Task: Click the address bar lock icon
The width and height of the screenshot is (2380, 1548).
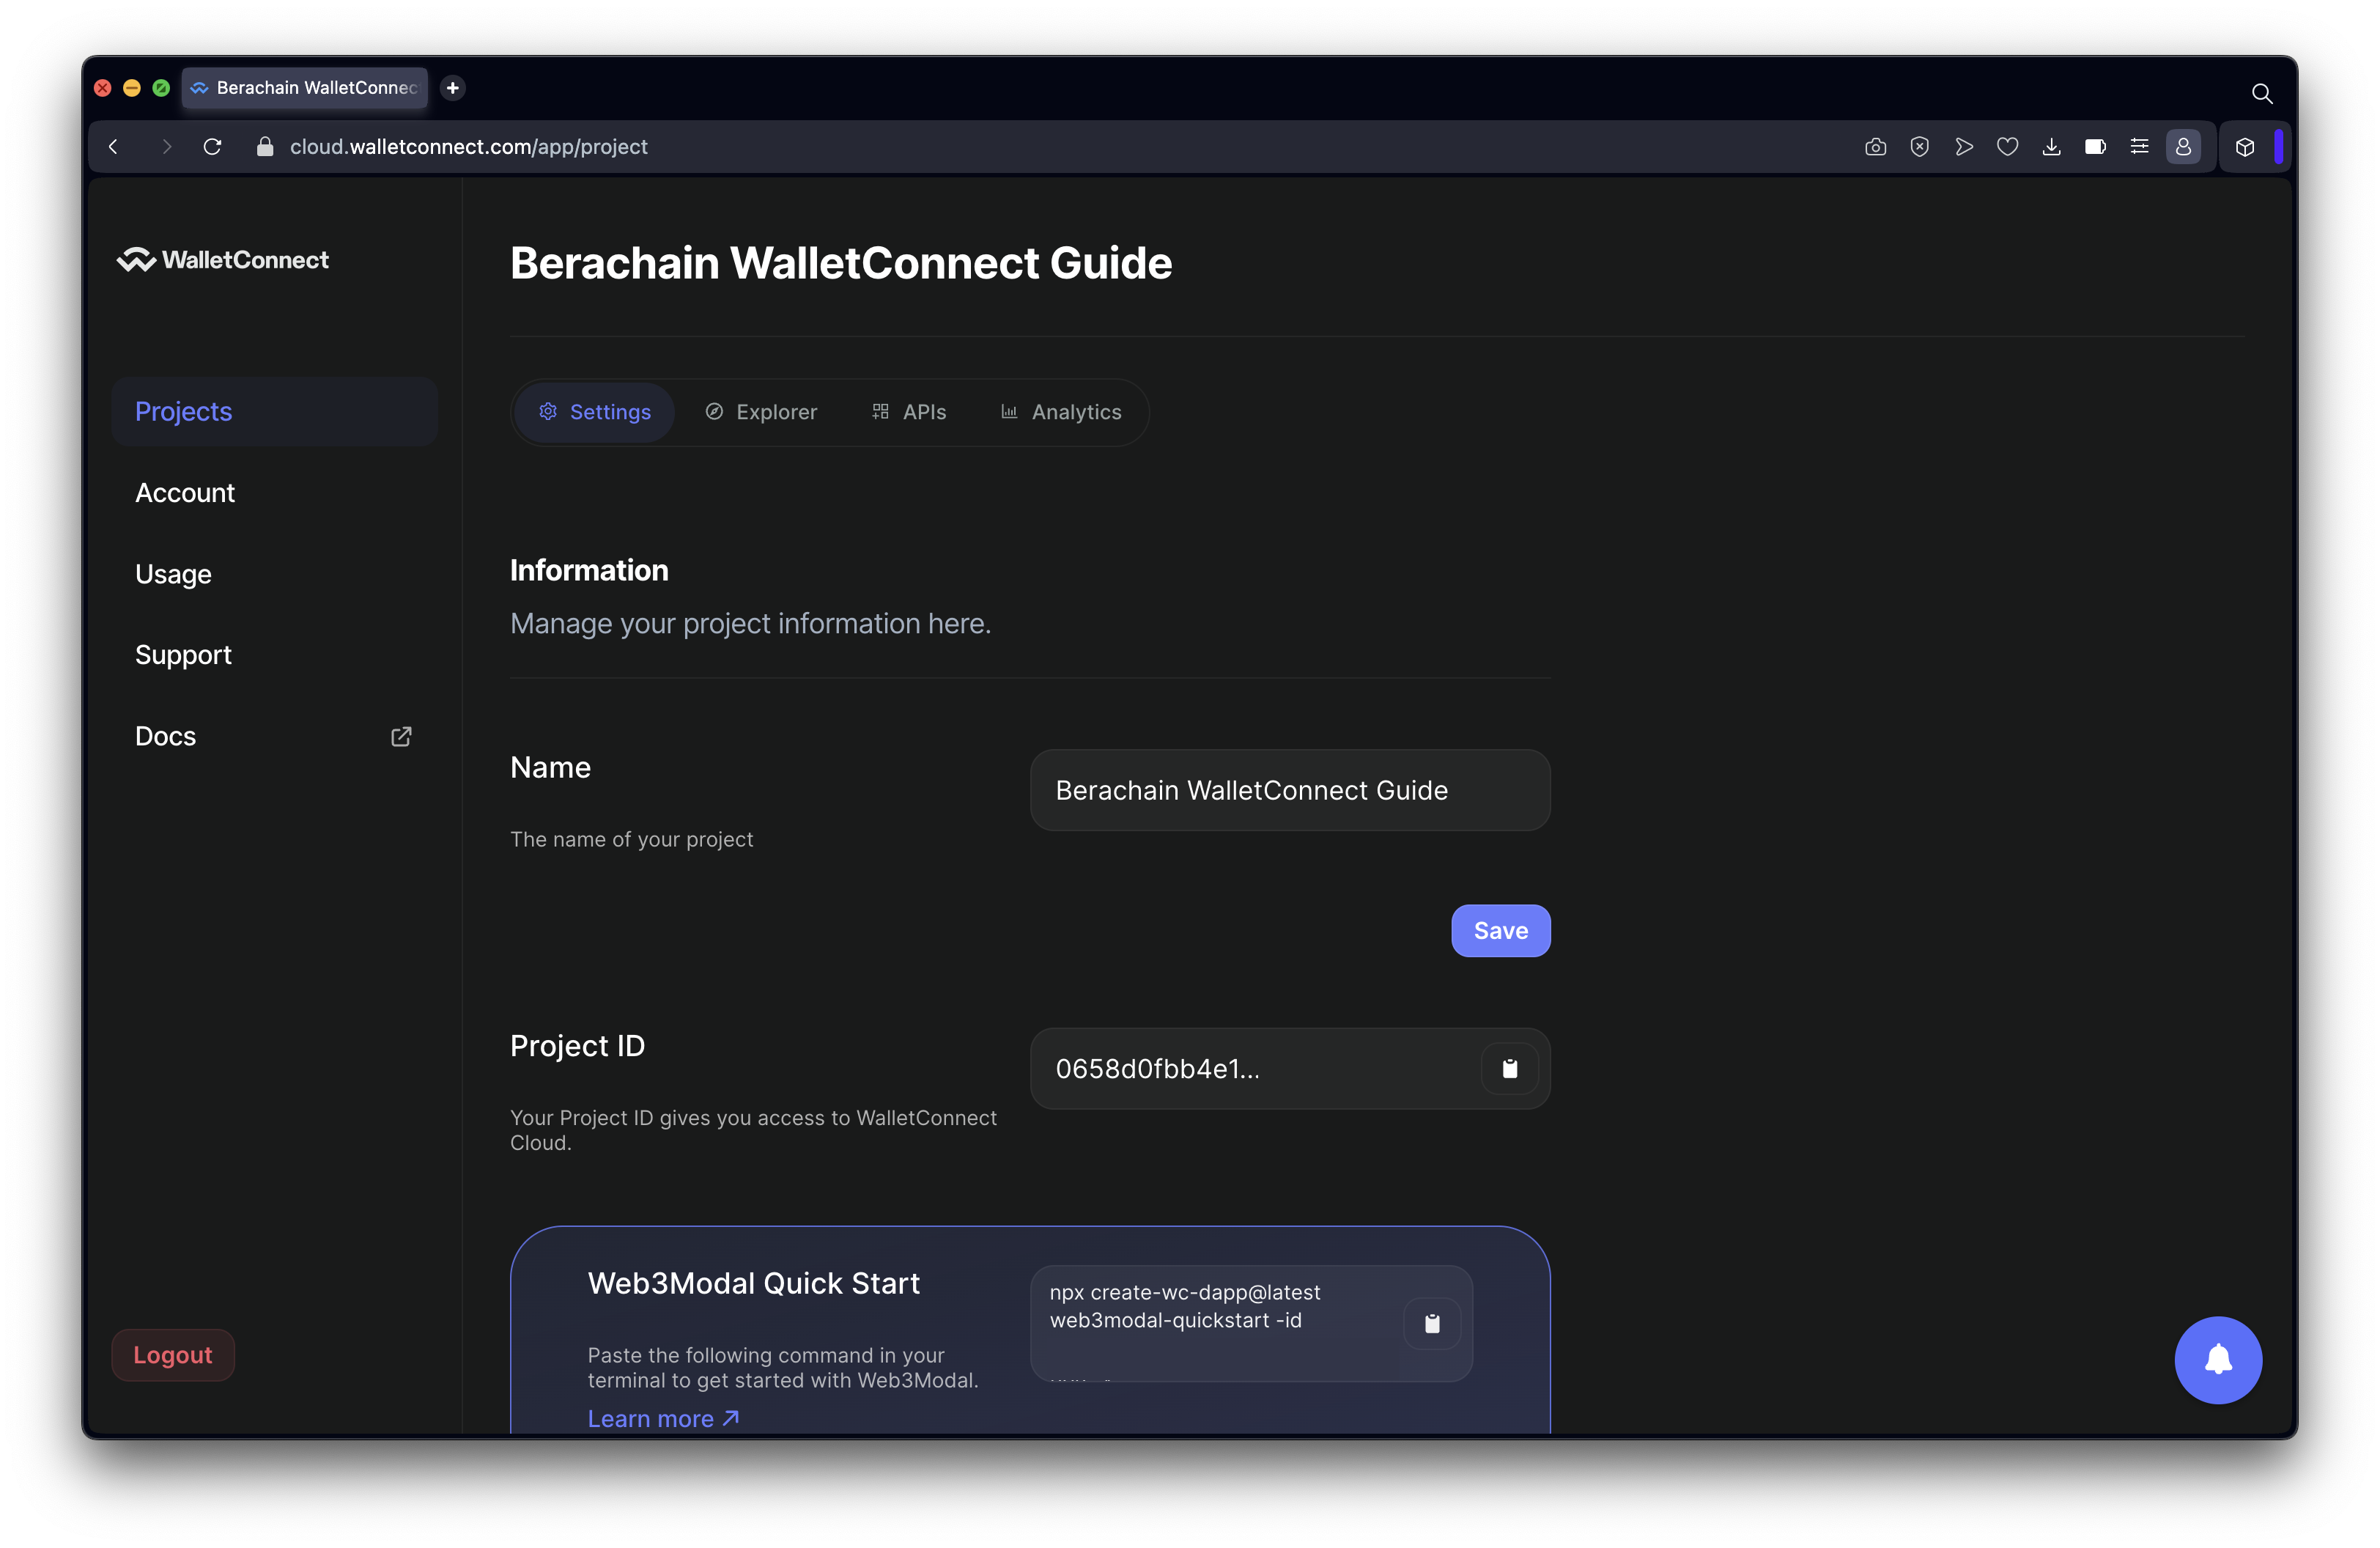Action: click(265, 147)
